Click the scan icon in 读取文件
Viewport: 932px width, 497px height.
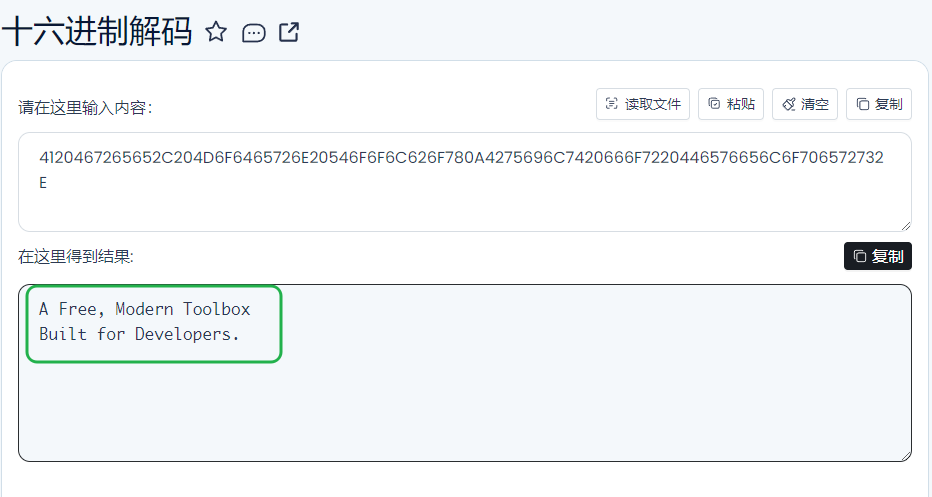(611, 104)
